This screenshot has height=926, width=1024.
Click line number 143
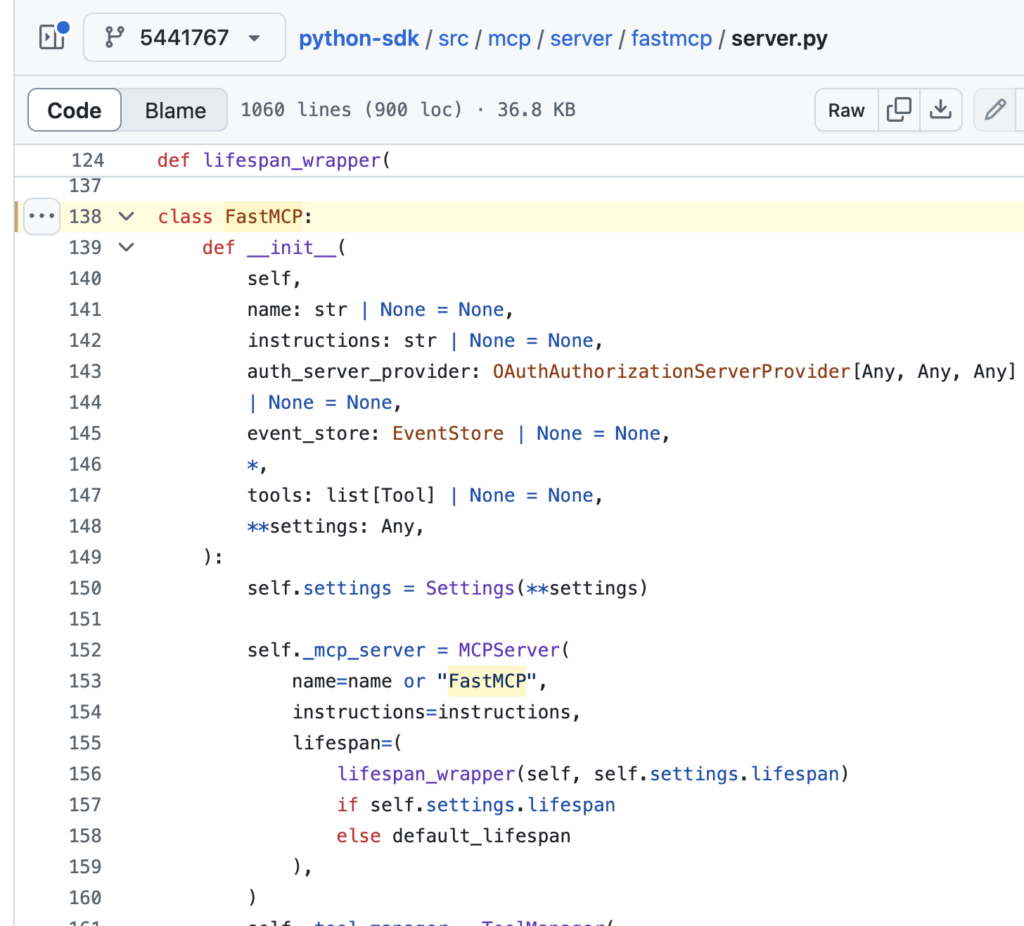click(x=85, y=371)
